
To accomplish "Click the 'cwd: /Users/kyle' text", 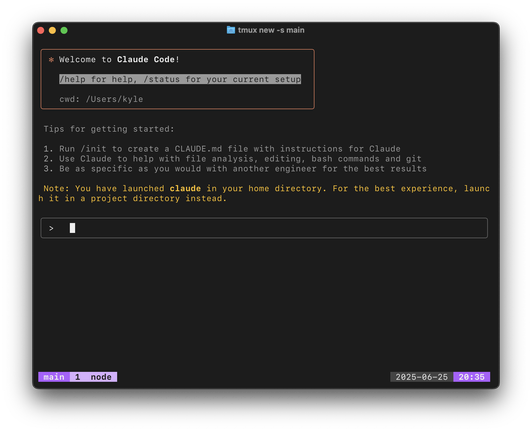I will pyautogui.click(x=101, y=99).
